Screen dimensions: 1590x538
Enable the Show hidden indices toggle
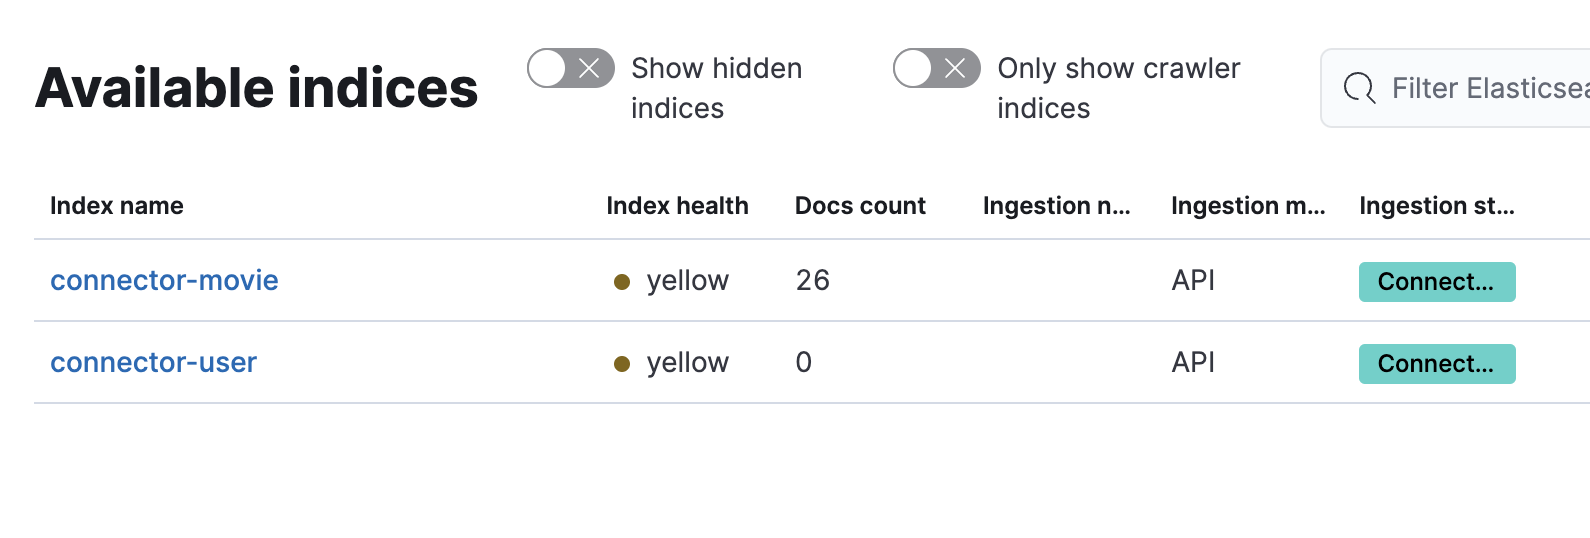(570, 68)
